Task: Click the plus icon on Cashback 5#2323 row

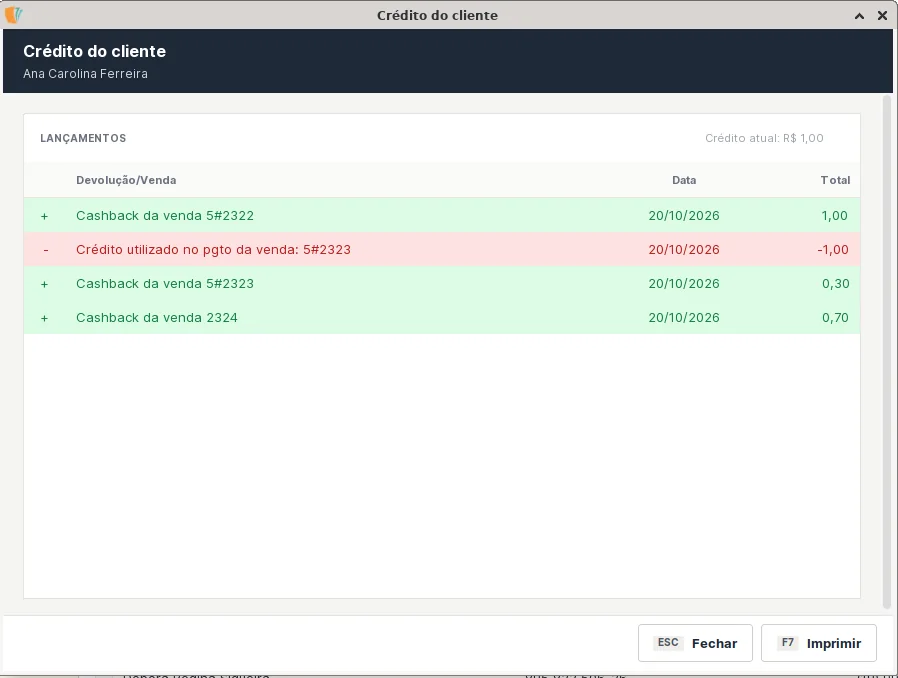Action: click(x=45, y=285)
